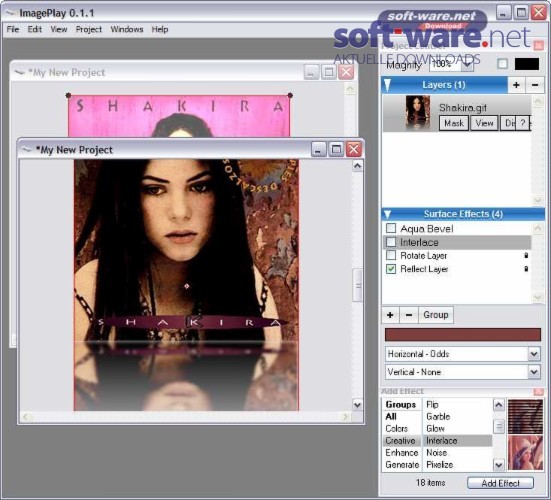
Task: Open the File menu
Action: [x=13, y=30]
